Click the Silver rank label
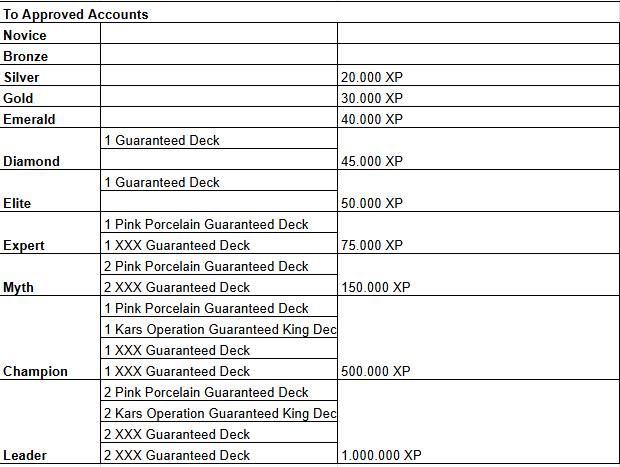This screenshot has height=467, width=620. tap(22, 78)
